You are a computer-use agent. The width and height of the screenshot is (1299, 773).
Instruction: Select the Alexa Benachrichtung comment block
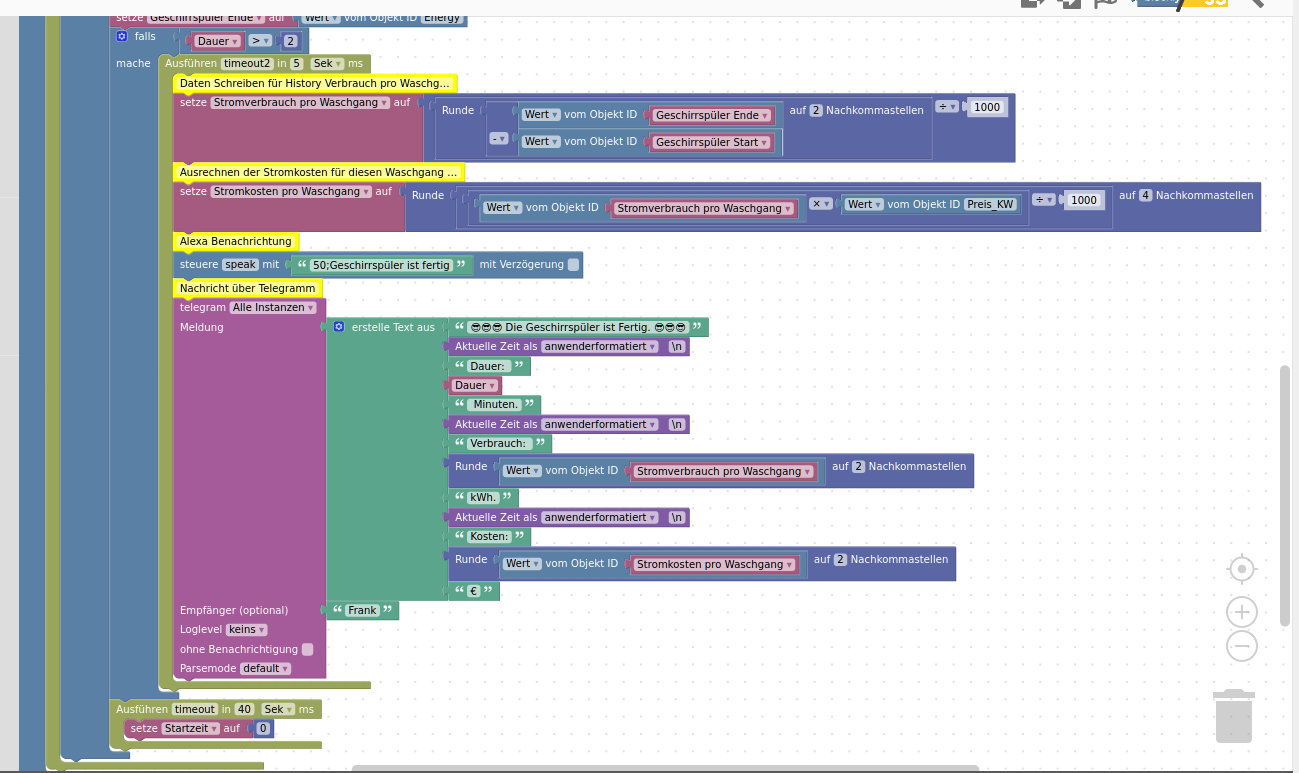coord(235,241)
